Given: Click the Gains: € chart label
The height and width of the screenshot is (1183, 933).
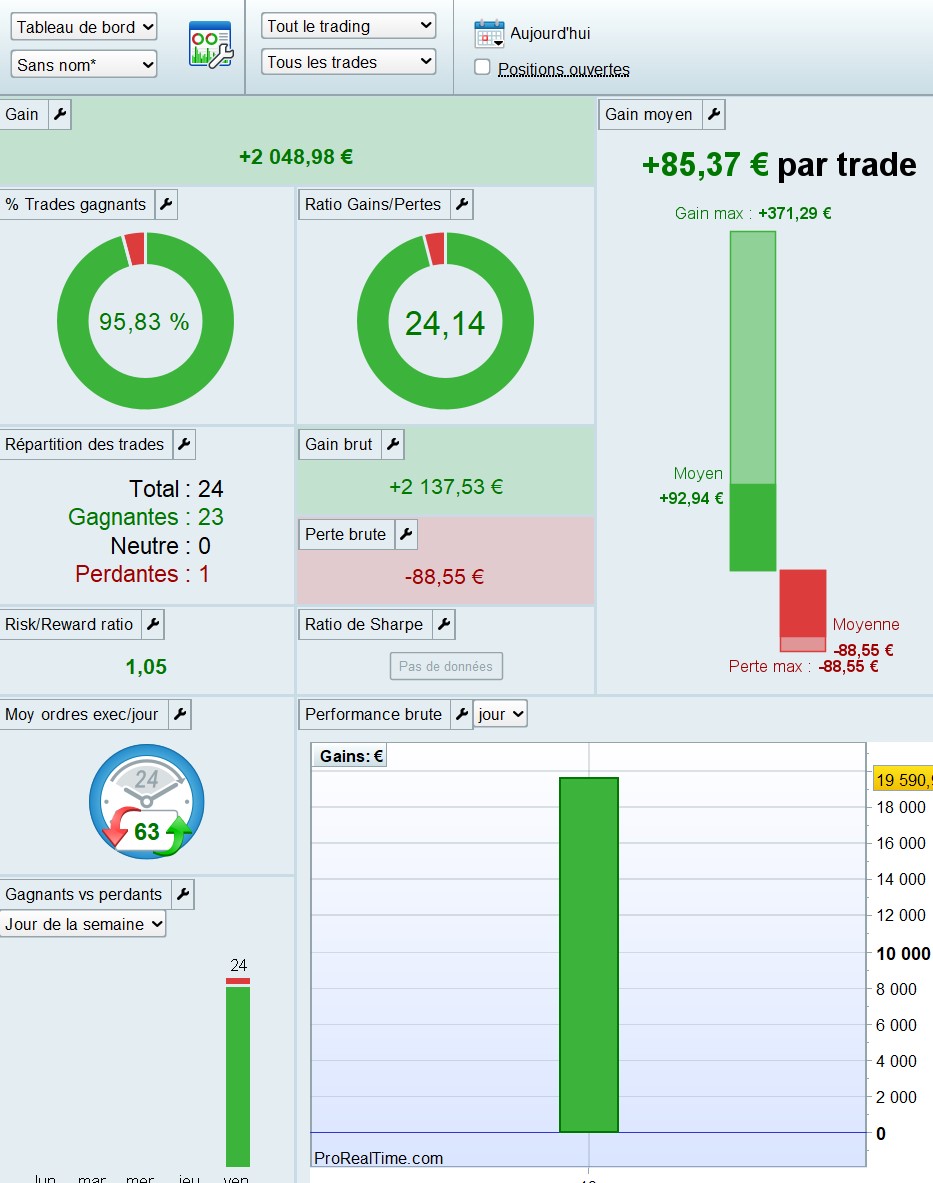Looking at the screenshot, I should coord(351,756).
